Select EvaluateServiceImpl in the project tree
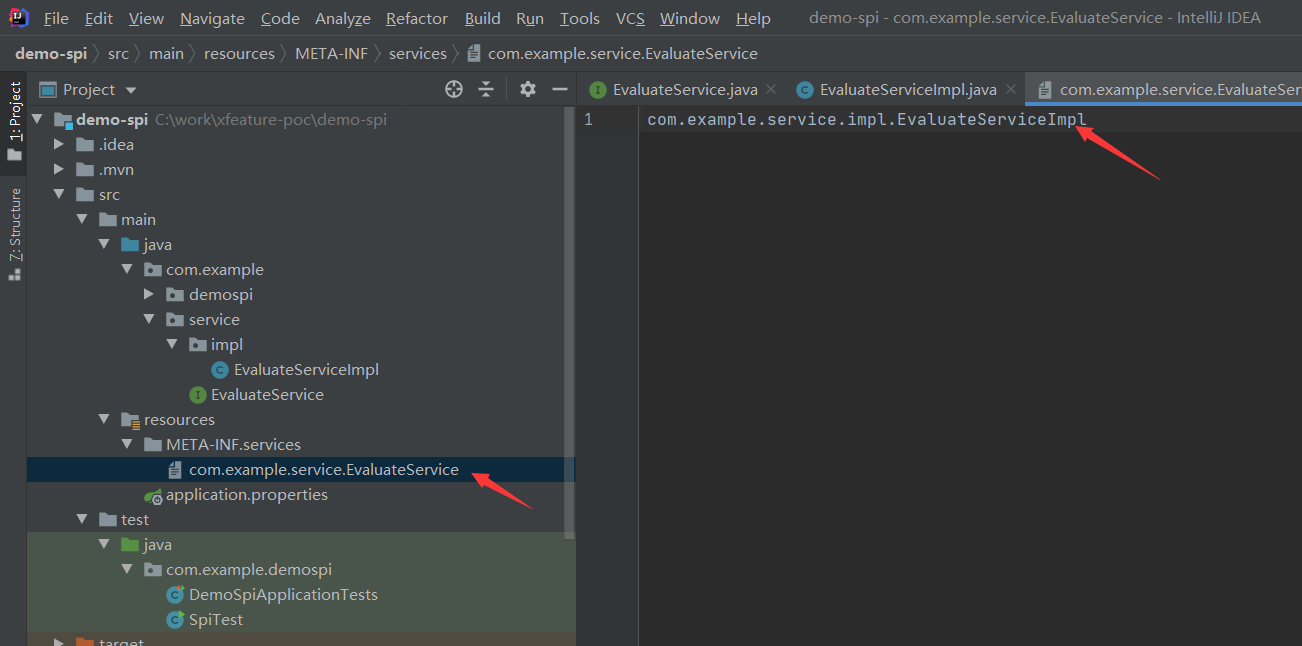Viewport: 1302px width, 646px height. click(x=306, y=370)
